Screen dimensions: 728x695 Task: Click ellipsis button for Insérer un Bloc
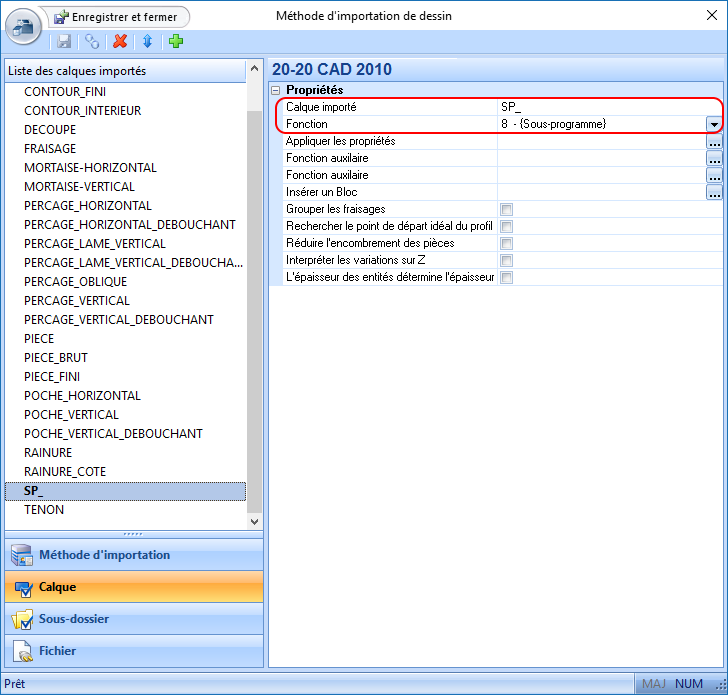[x=714, y=192]
